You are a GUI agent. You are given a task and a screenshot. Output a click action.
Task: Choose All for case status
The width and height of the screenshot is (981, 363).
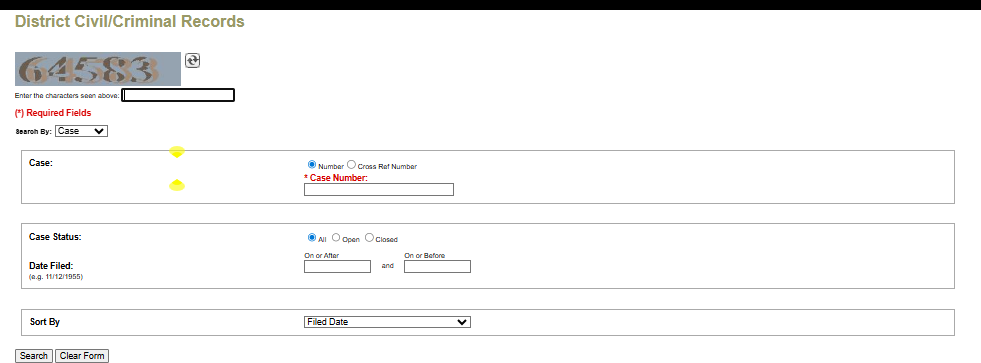[x=312, y=238]
